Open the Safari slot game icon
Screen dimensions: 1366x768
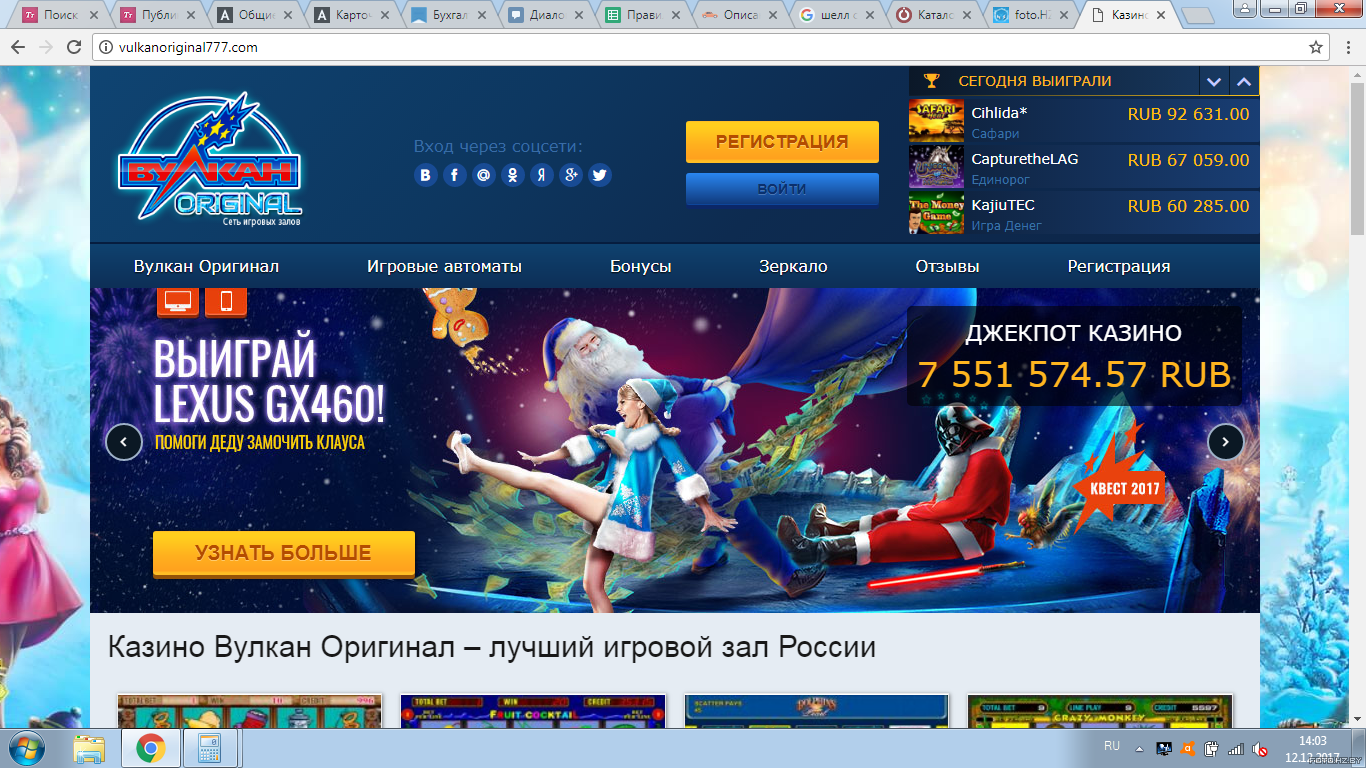936,120
